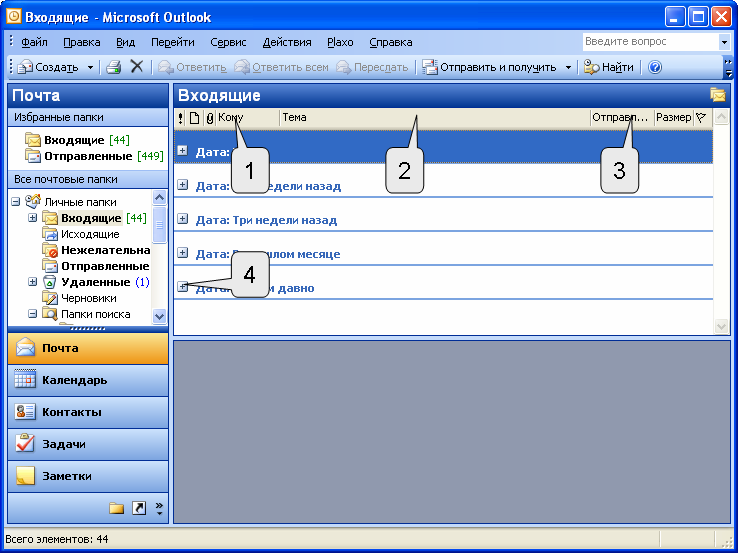The image size is (738, 553).
Task: Select Отправленные [449] favorite folder
Action: click(94, 156)
